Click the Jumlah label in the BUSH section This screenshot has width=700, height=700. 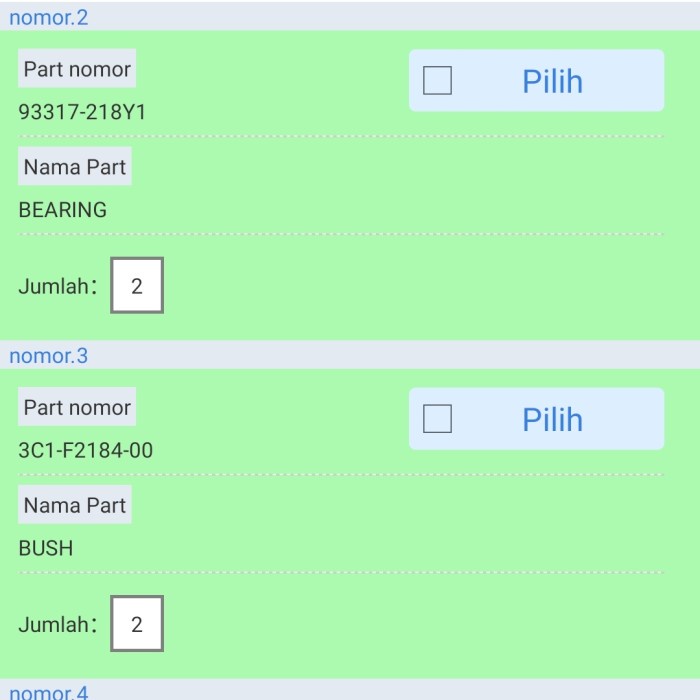tap(57, 624)
